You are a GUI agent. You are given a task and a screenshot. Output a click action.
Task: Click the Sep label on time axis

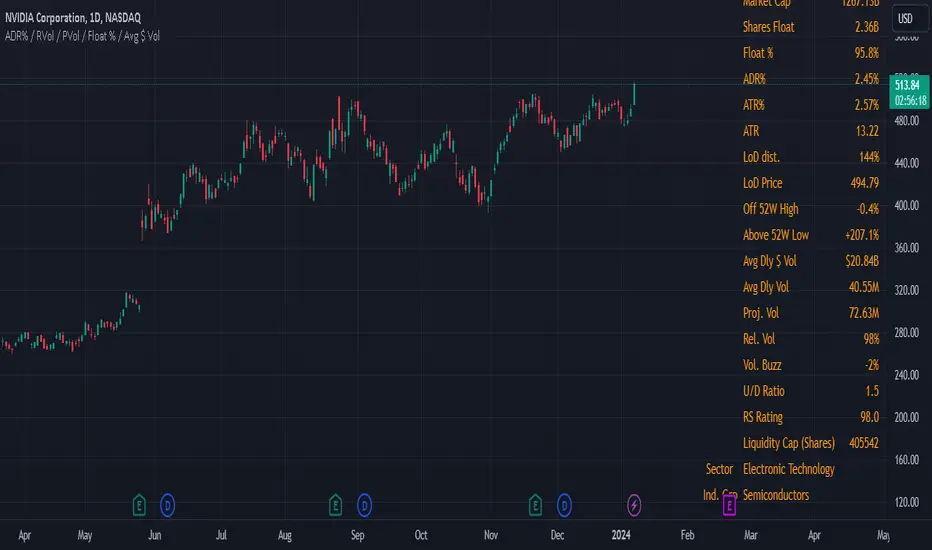coord(358,535)
